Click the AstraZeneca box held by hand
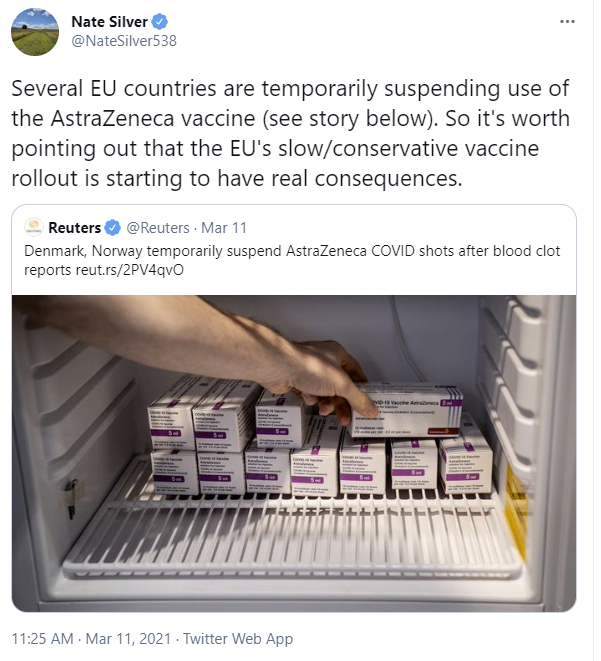The height and width of the screenshot is (661, 601). pos(405,409)
